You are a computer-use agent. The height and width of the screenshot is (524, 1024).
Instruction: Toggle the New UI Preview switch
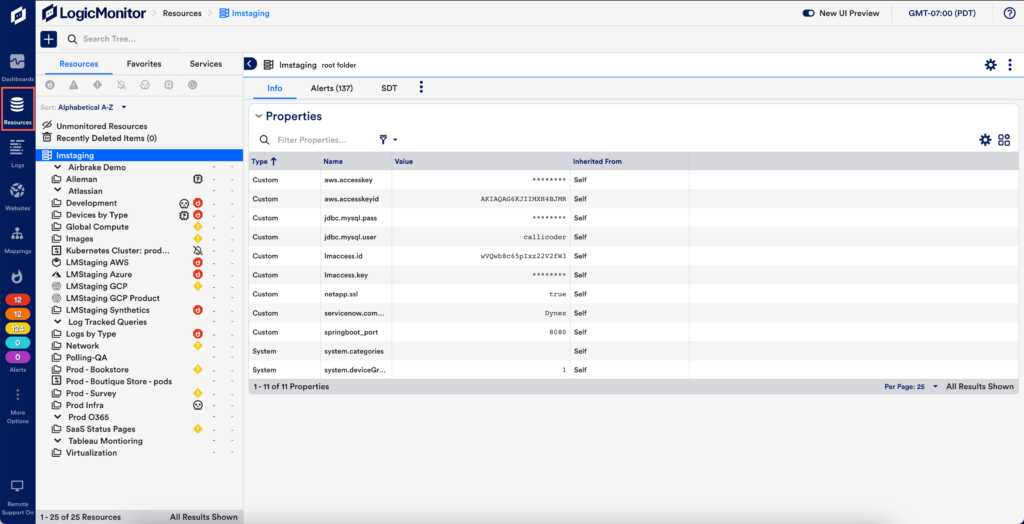(808, 13)
